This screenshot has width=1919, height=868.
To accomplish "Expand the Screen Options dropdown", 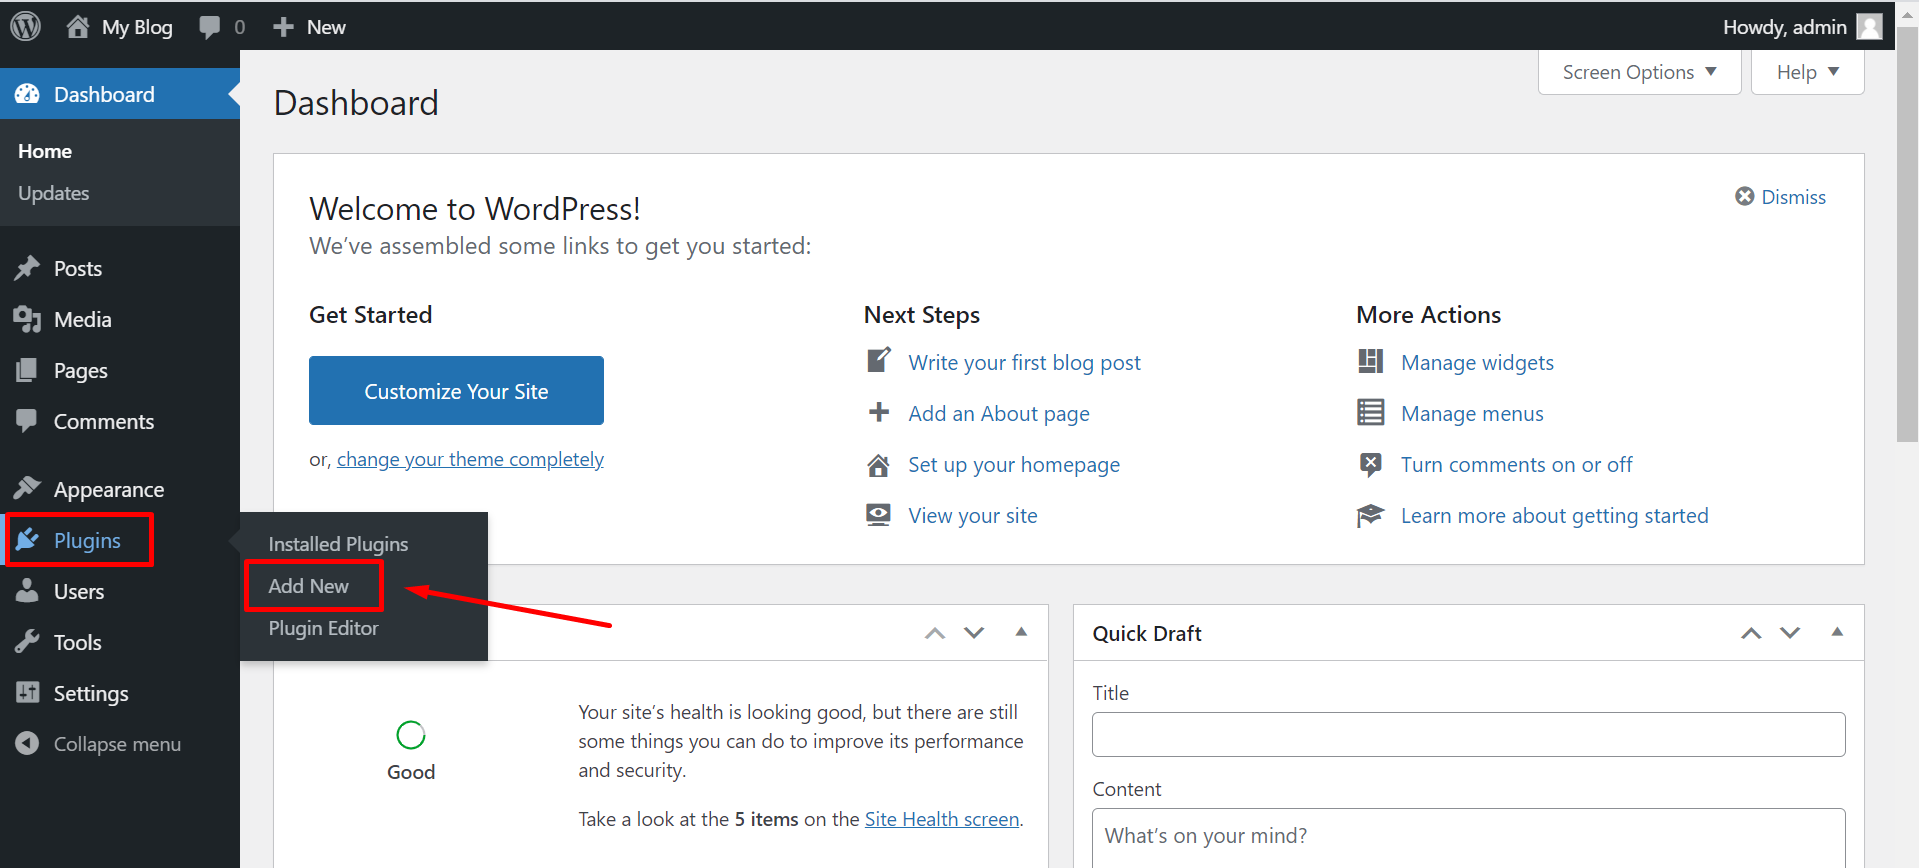I will click(x=1639, y=72).
